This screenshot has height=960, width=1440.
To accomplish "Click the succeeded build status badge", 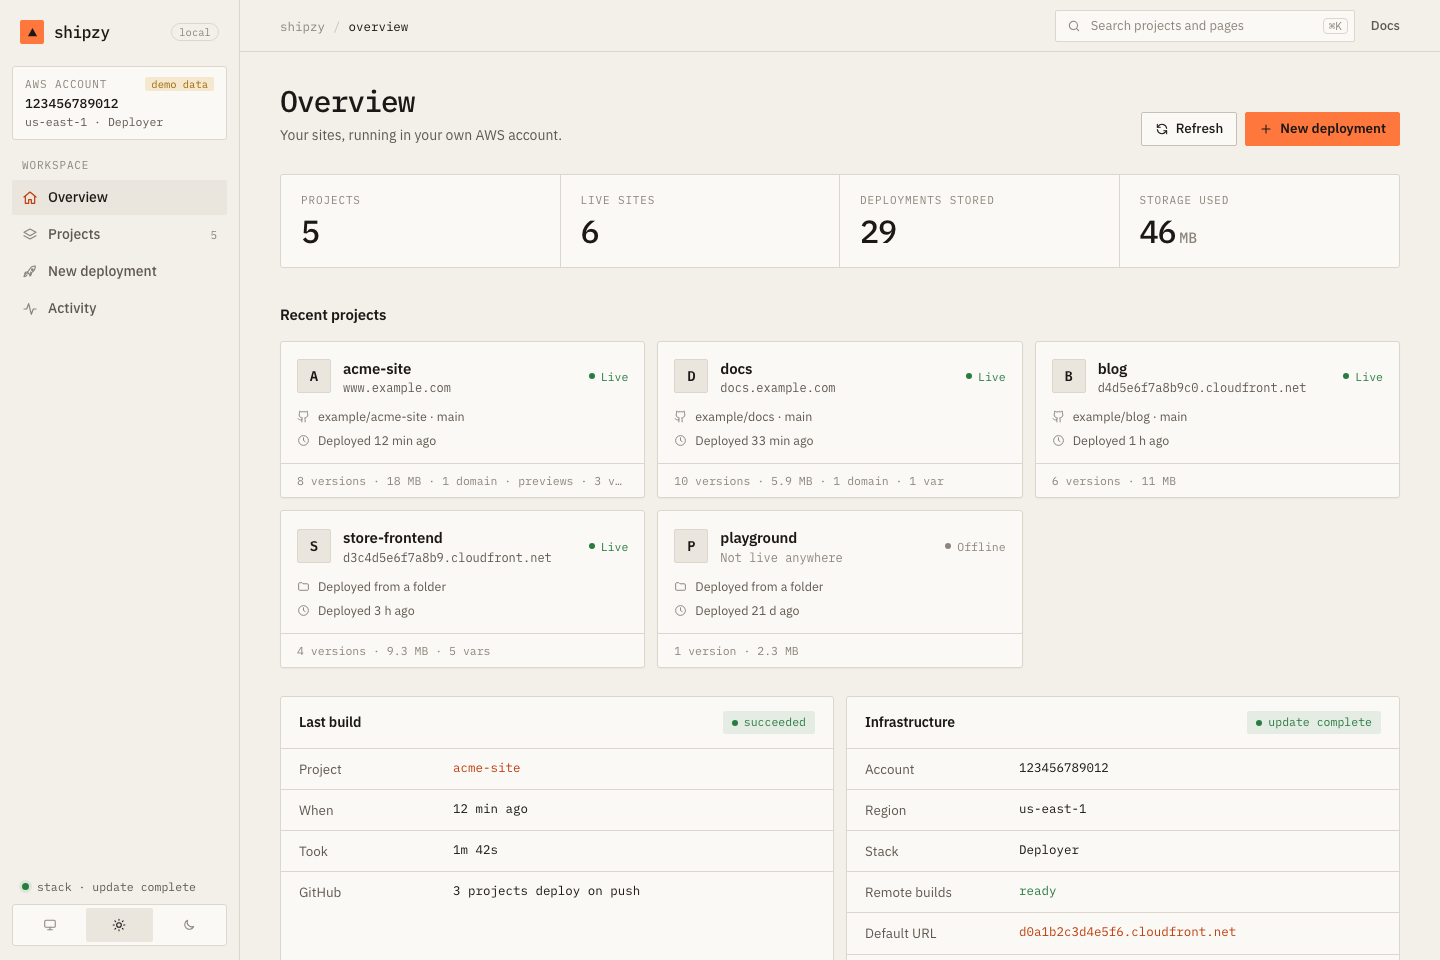I will [769, 722].
